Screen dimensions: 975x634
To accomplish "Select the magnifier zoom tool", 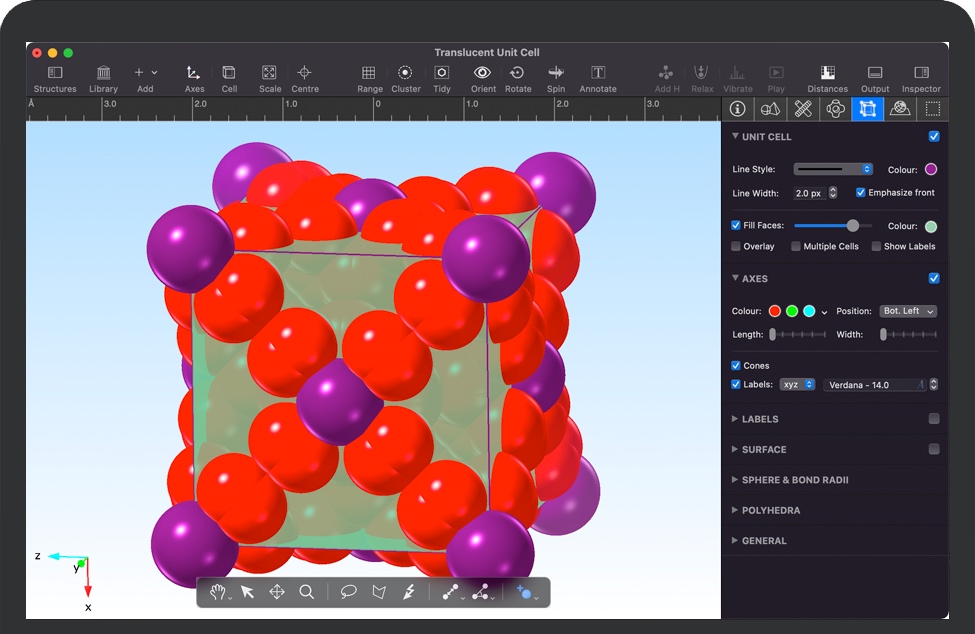I will pos(307,592).
